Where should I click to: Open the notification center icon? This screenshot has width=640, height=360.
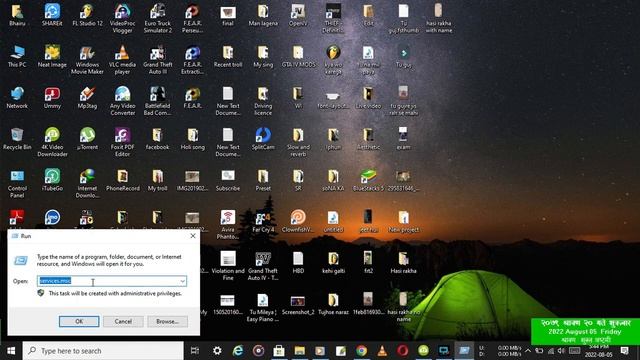tap(624, 351)
